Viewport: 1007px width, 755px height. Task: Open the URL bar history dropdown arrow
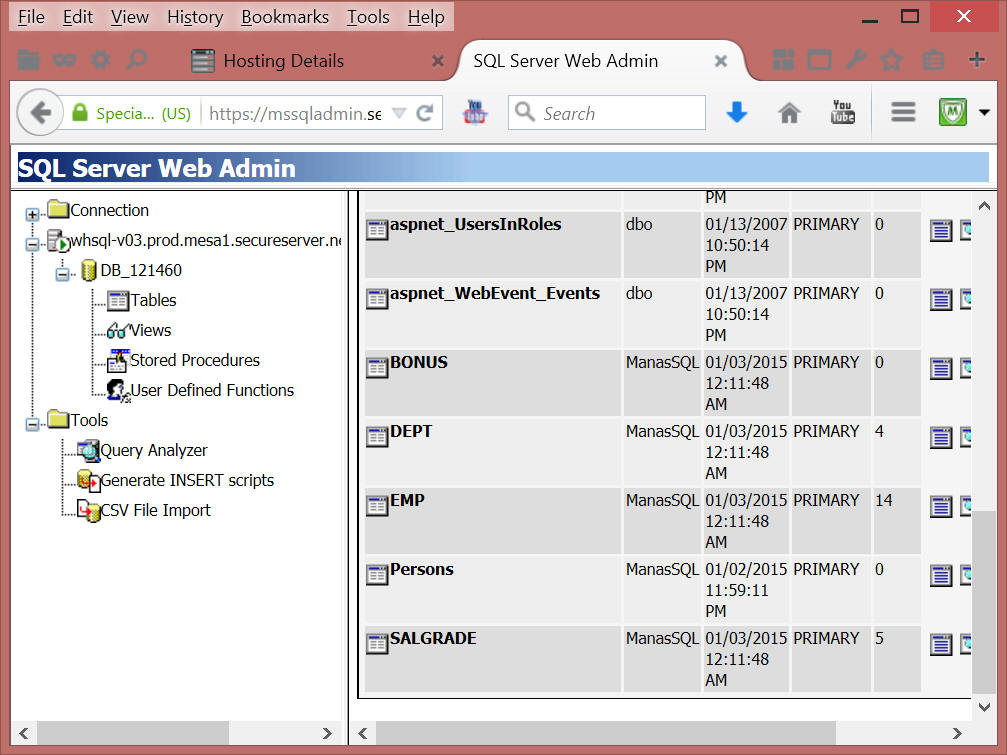pyautogui.click(x=399, y=114)
